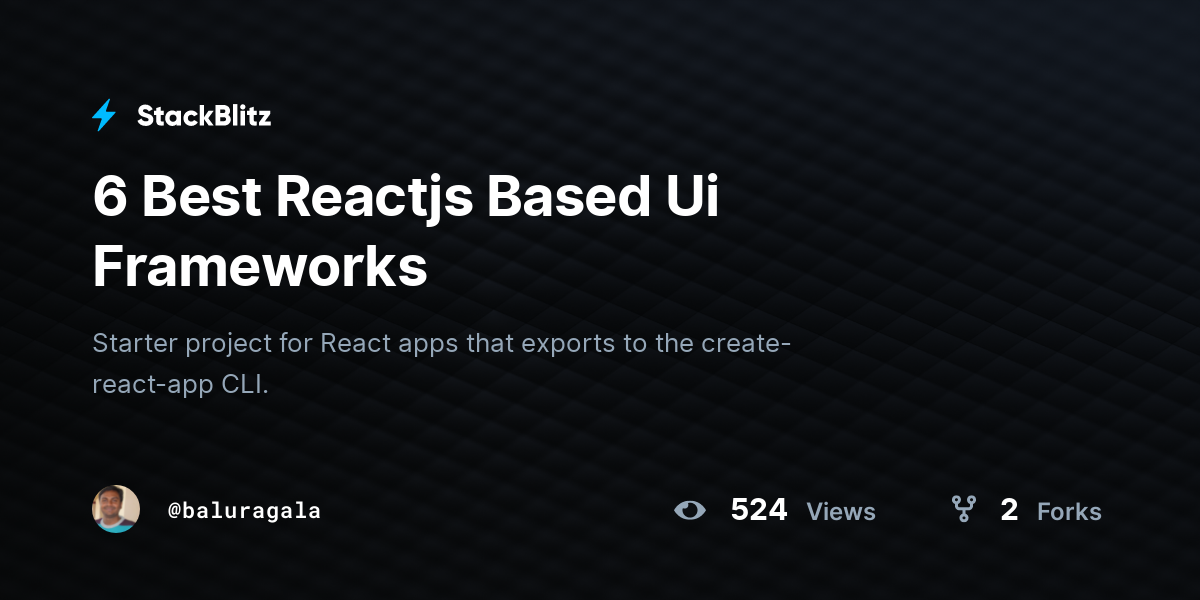Click the 524 view count number

[x=759, y=510]
